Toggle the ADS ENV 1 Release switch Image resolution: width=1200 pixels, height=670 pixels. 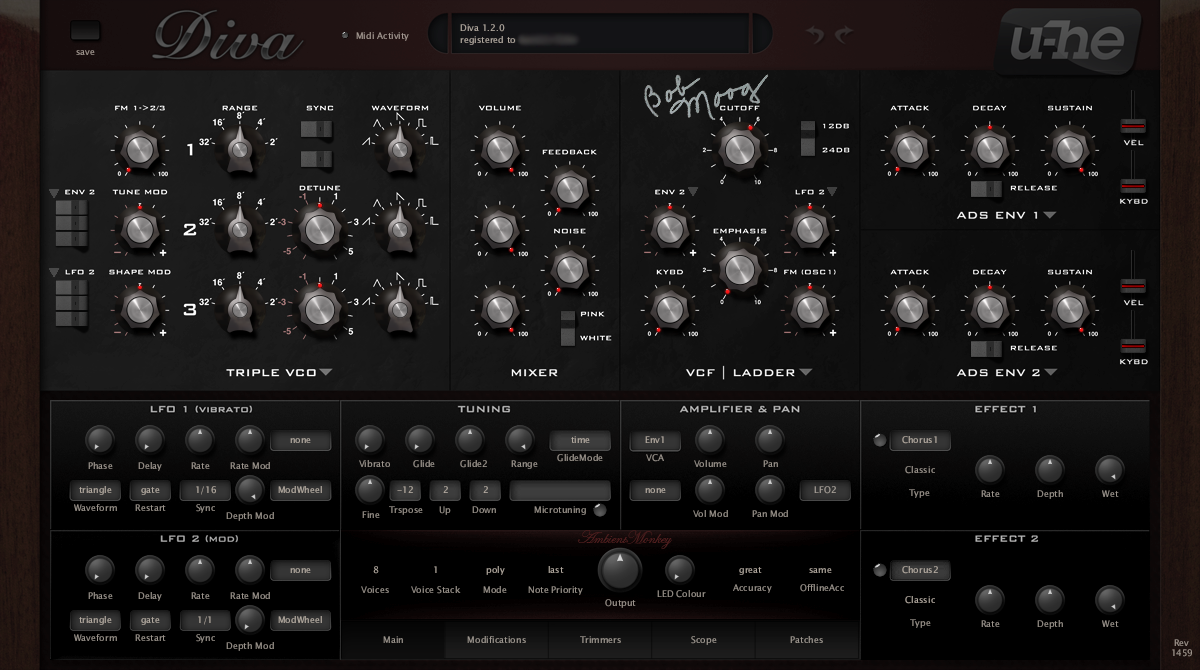click(988, 188)
